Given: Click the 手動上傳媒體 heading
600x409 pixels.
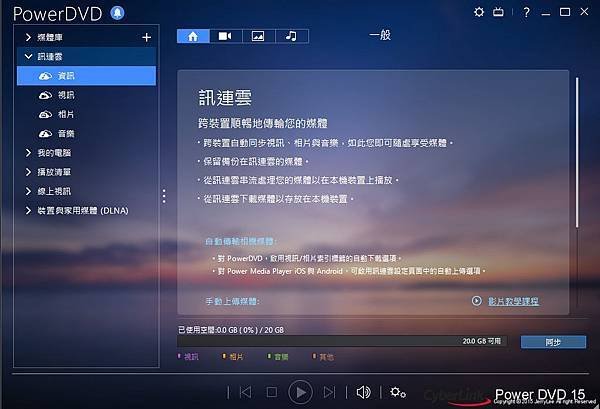Looking at the screenshot, I should point(232,301).
